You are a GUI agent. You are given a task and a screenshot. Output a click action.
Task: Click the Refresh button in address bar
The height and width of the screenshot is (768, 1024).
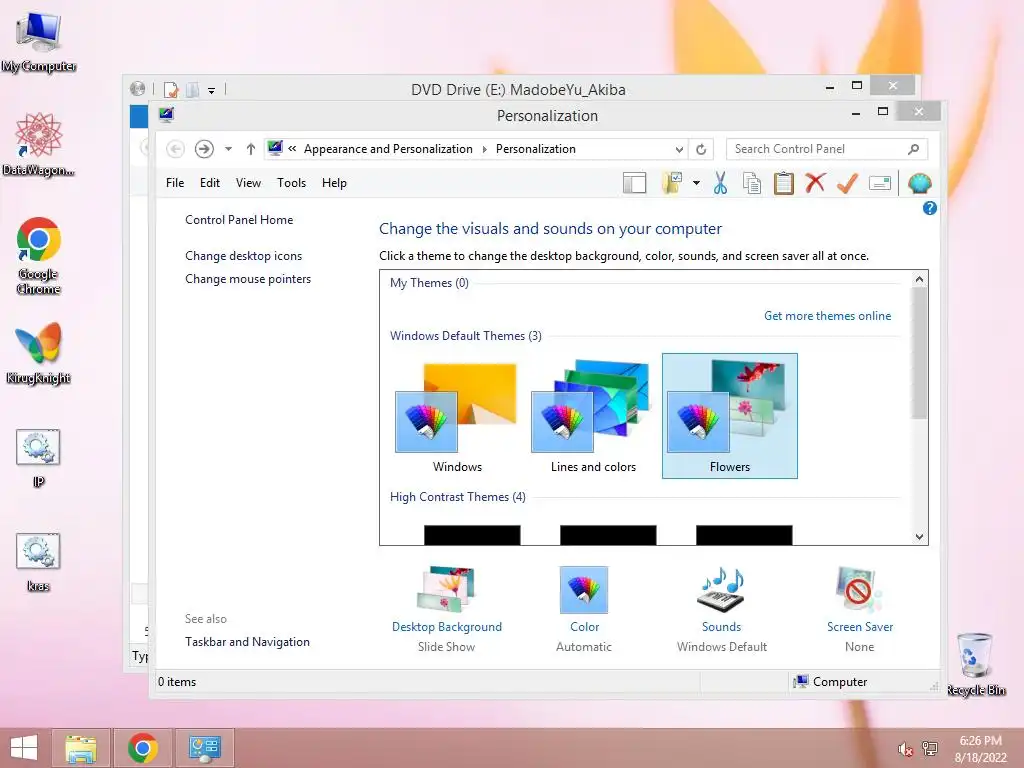(701, 149)
